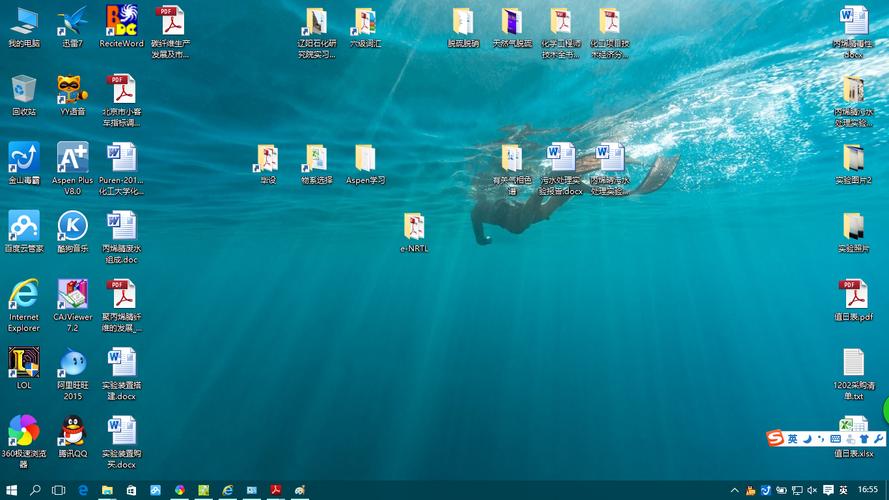Open the Windows Start menu

(11, 490)
